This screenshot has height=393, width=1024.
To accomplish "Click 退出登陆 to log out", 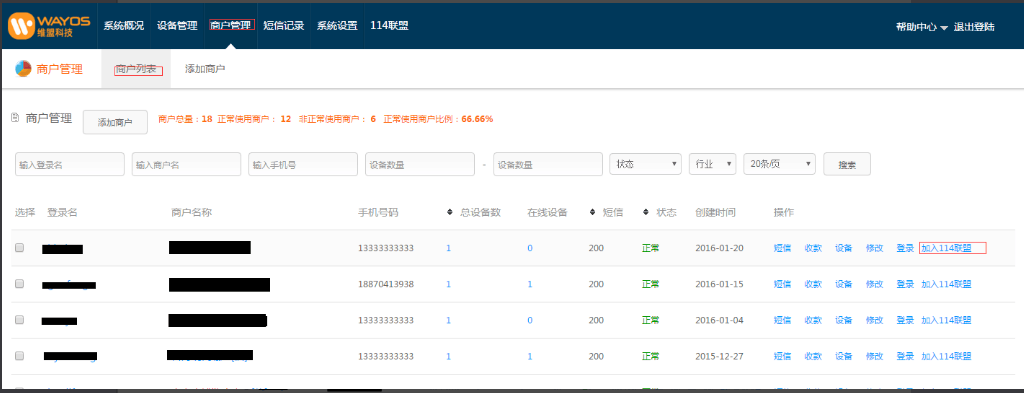I will [974, 27].
